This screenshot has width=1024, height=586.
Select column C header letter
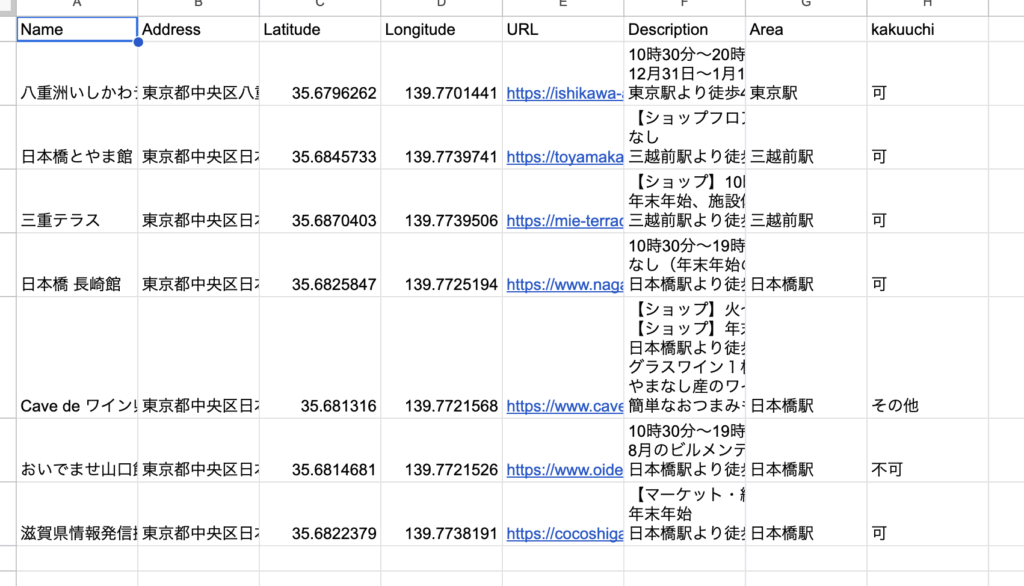320,6
